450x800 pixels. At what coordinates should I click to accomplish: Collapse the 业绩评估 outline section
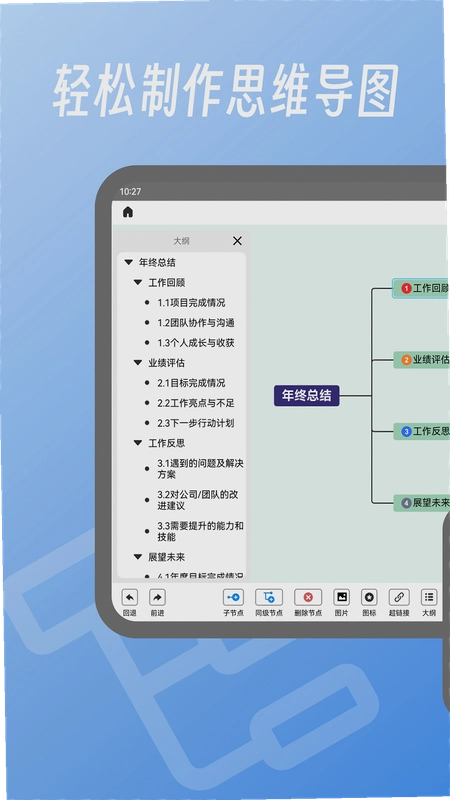click(x=138, y=363)
